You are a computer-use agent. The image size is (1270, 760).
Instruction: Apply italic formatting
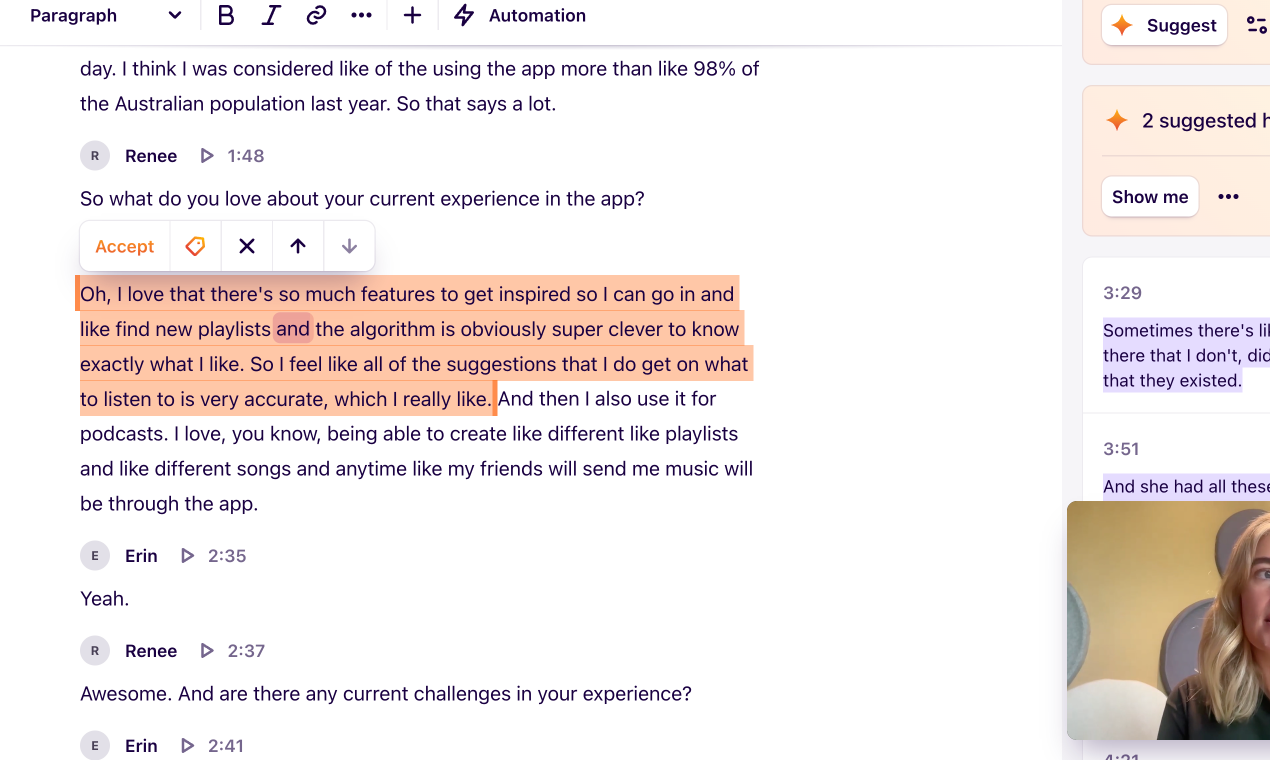click(271, 16)
